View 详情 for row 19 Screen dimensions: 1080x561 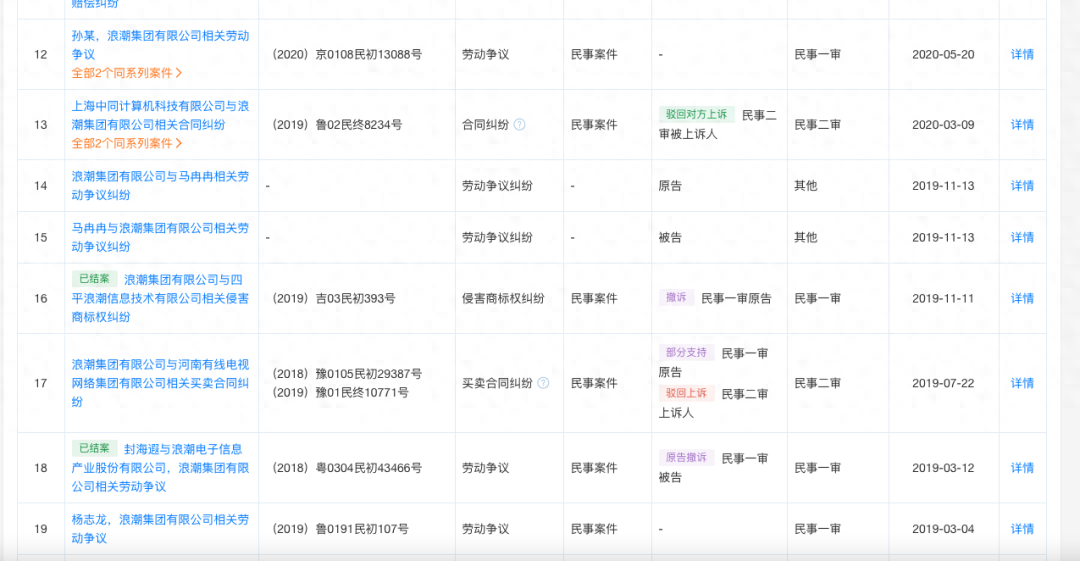tap(1022, 529)
